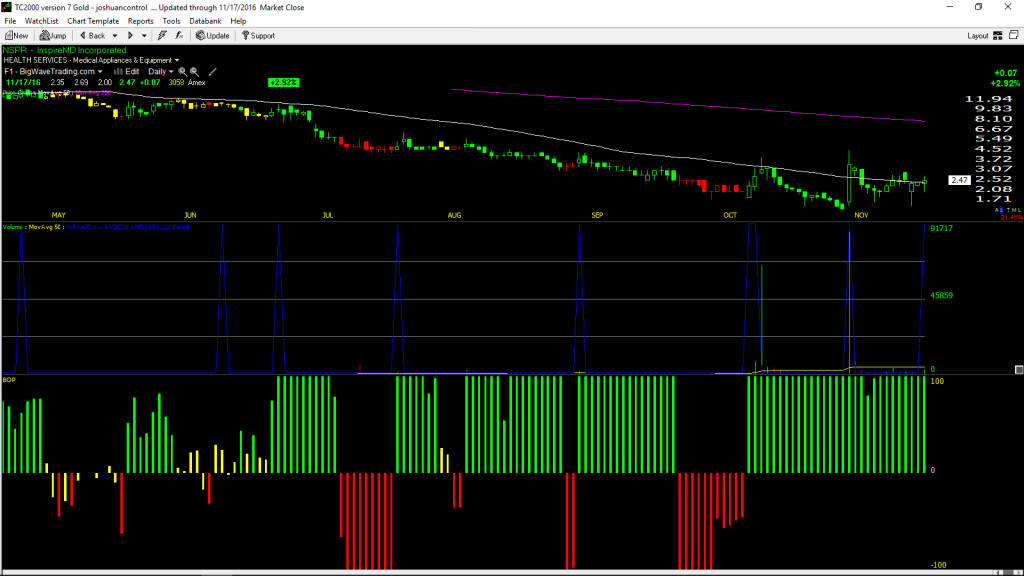This screenshot has width=1024, height=576.
Task: Click the second magnifier zoom icon
Action: (195, 72)
